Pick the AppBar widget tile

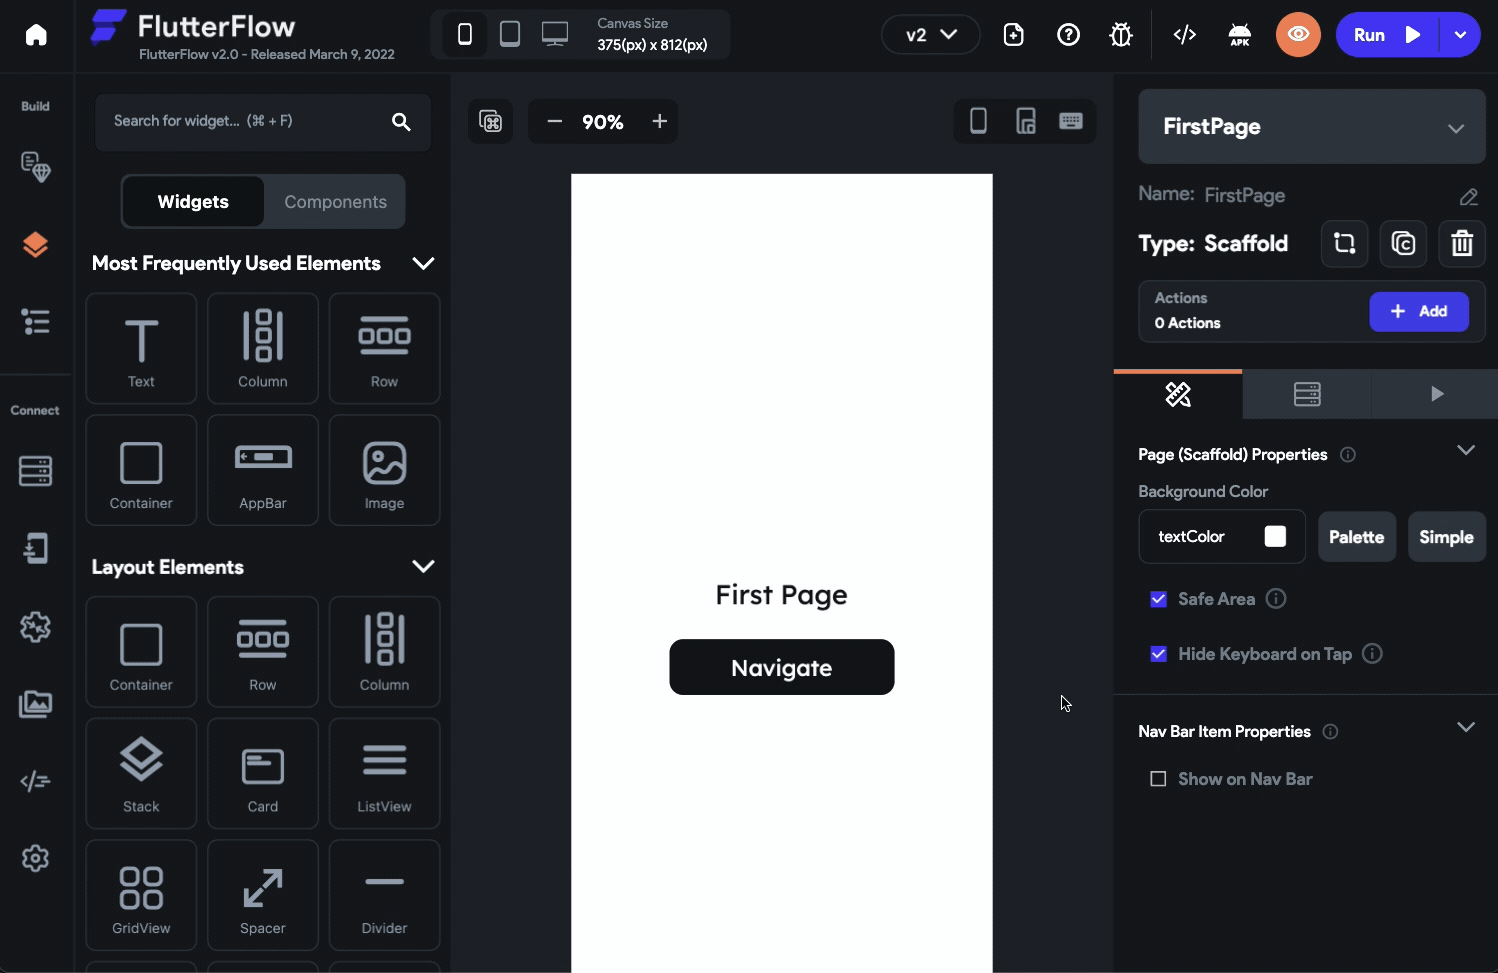pos(263,470)
